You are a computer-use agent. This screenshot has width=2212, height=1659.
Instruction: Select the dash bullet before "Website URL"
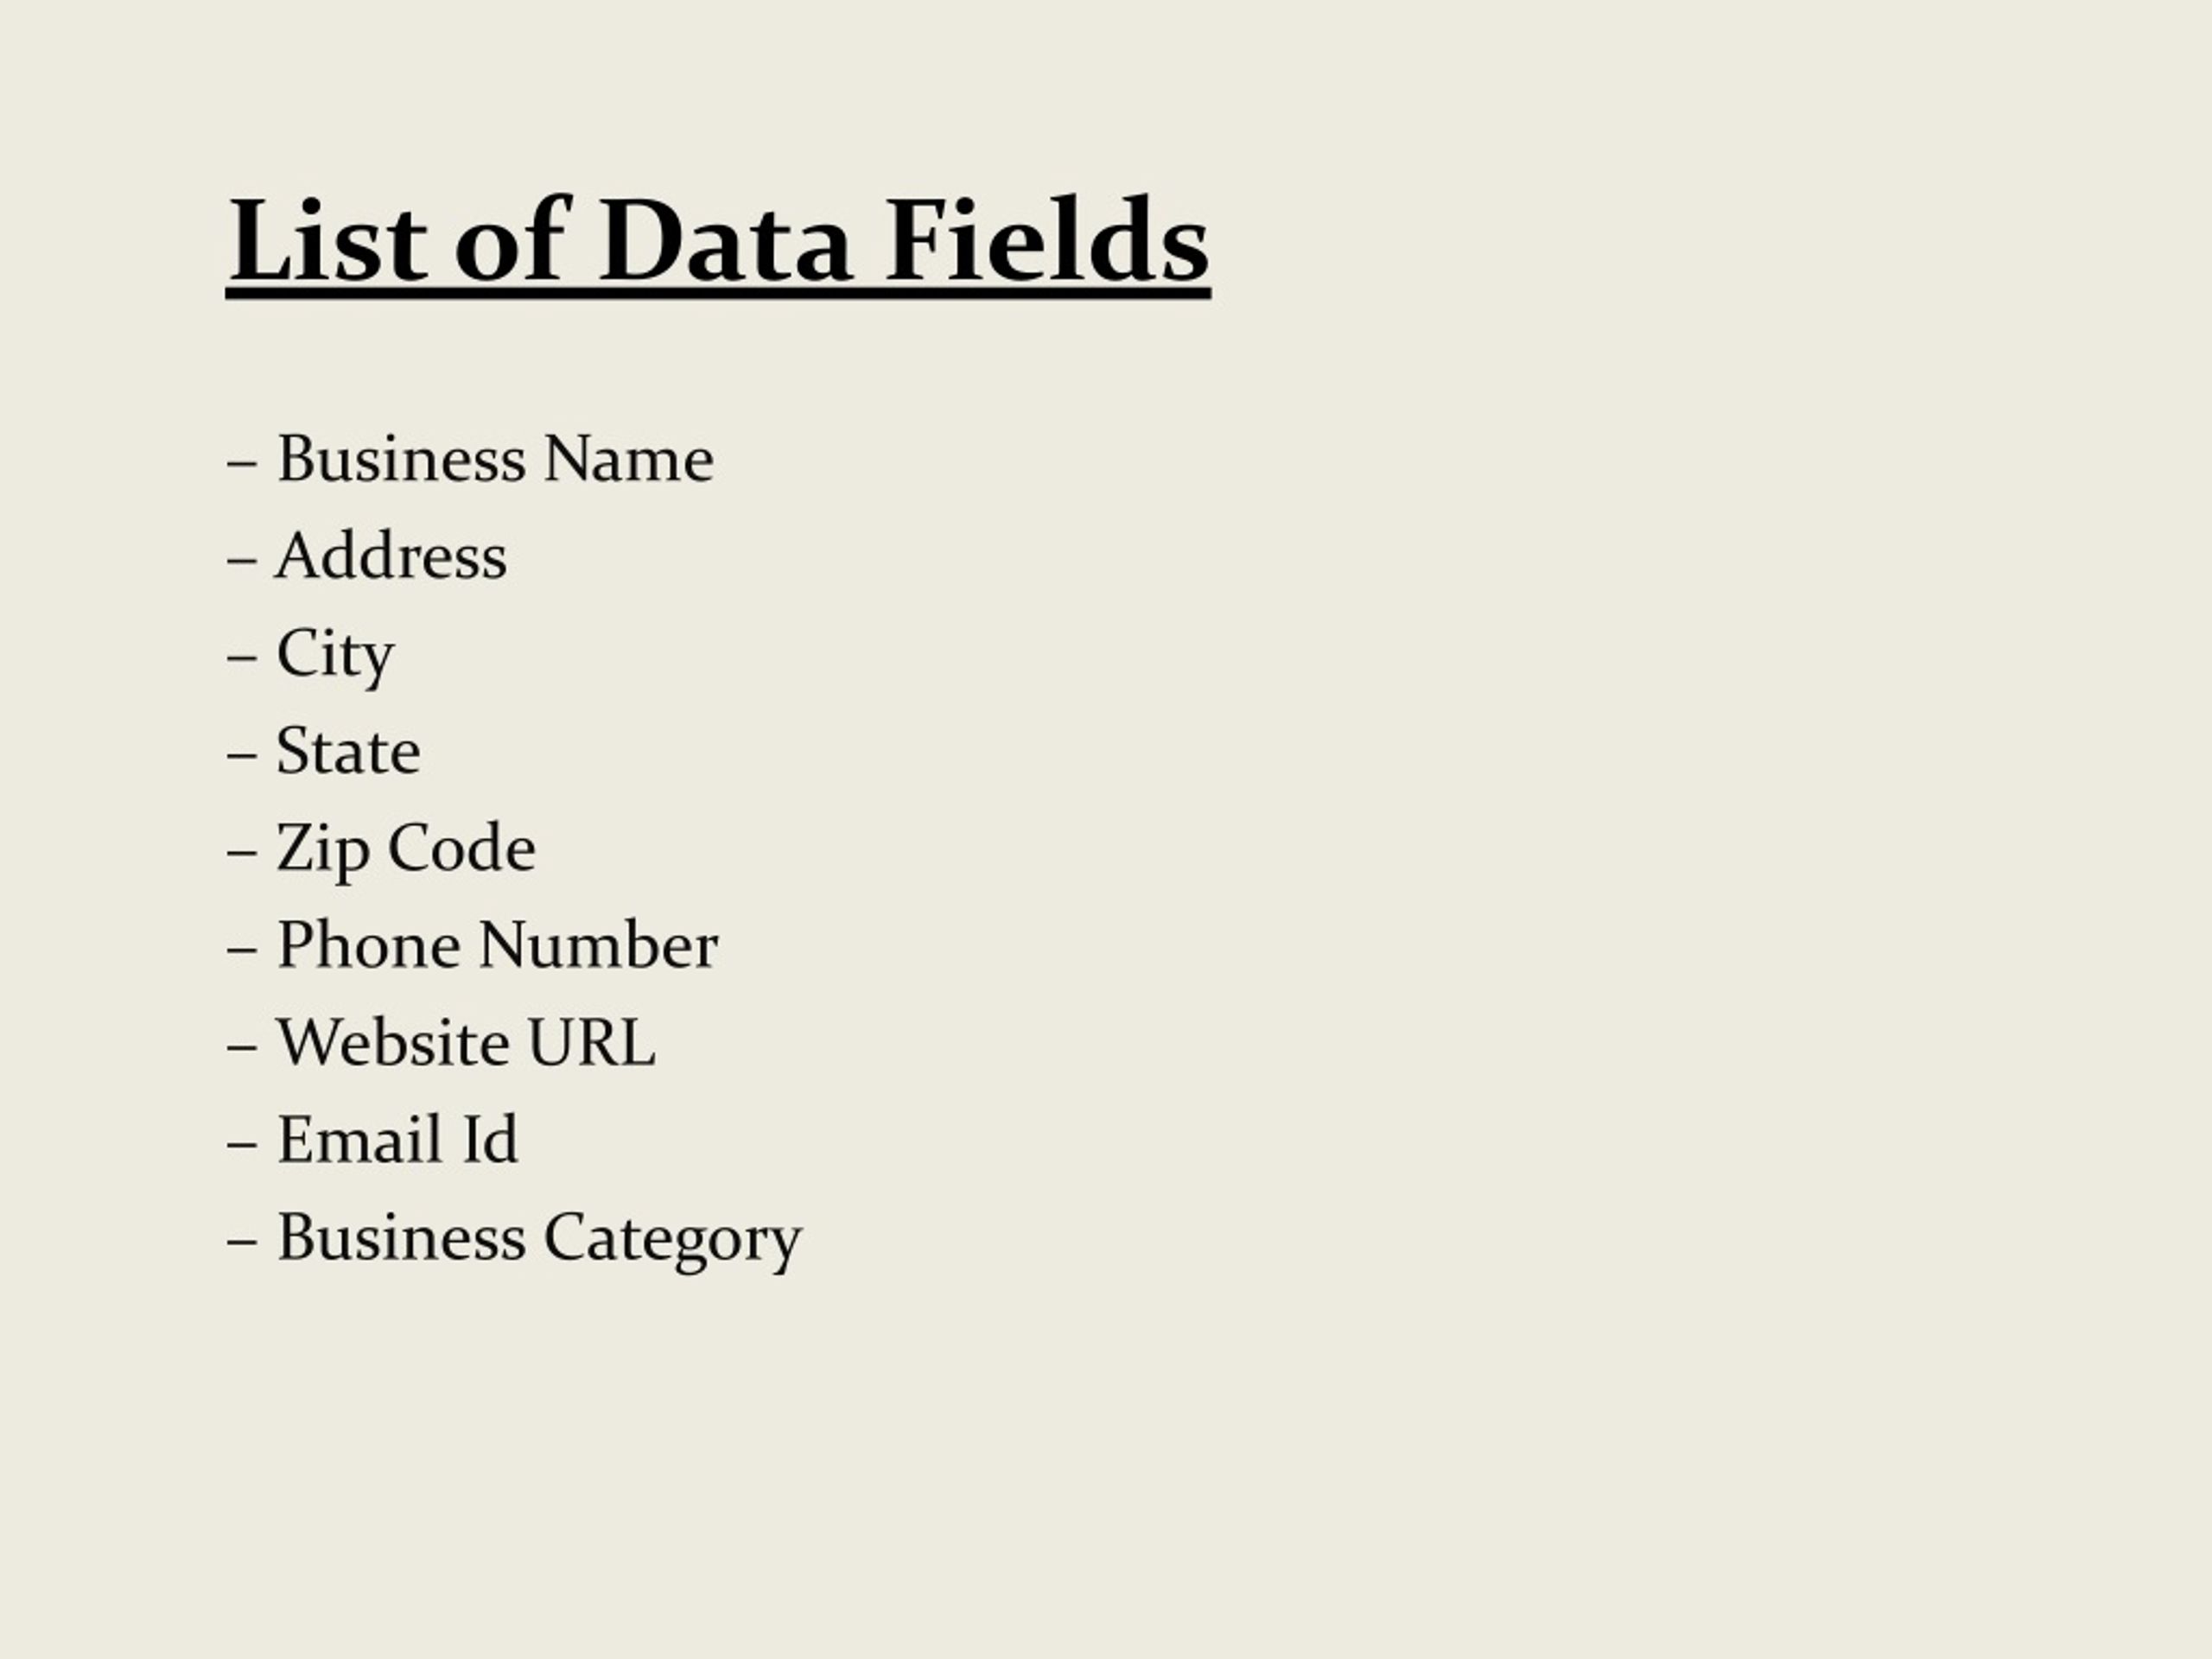point(242,1045)
